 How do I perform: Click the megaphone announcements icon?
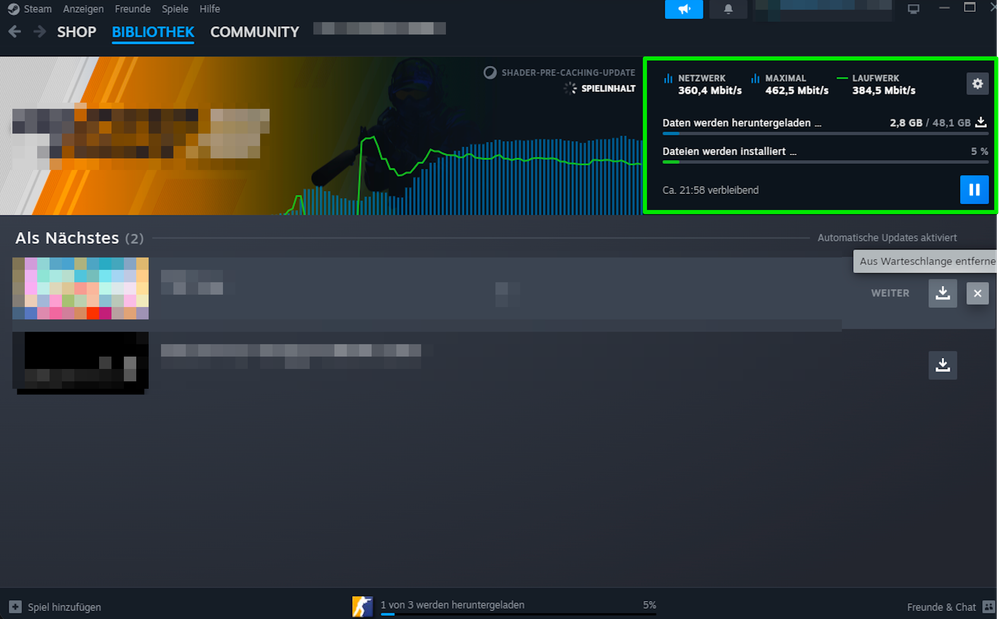(683, 9)
